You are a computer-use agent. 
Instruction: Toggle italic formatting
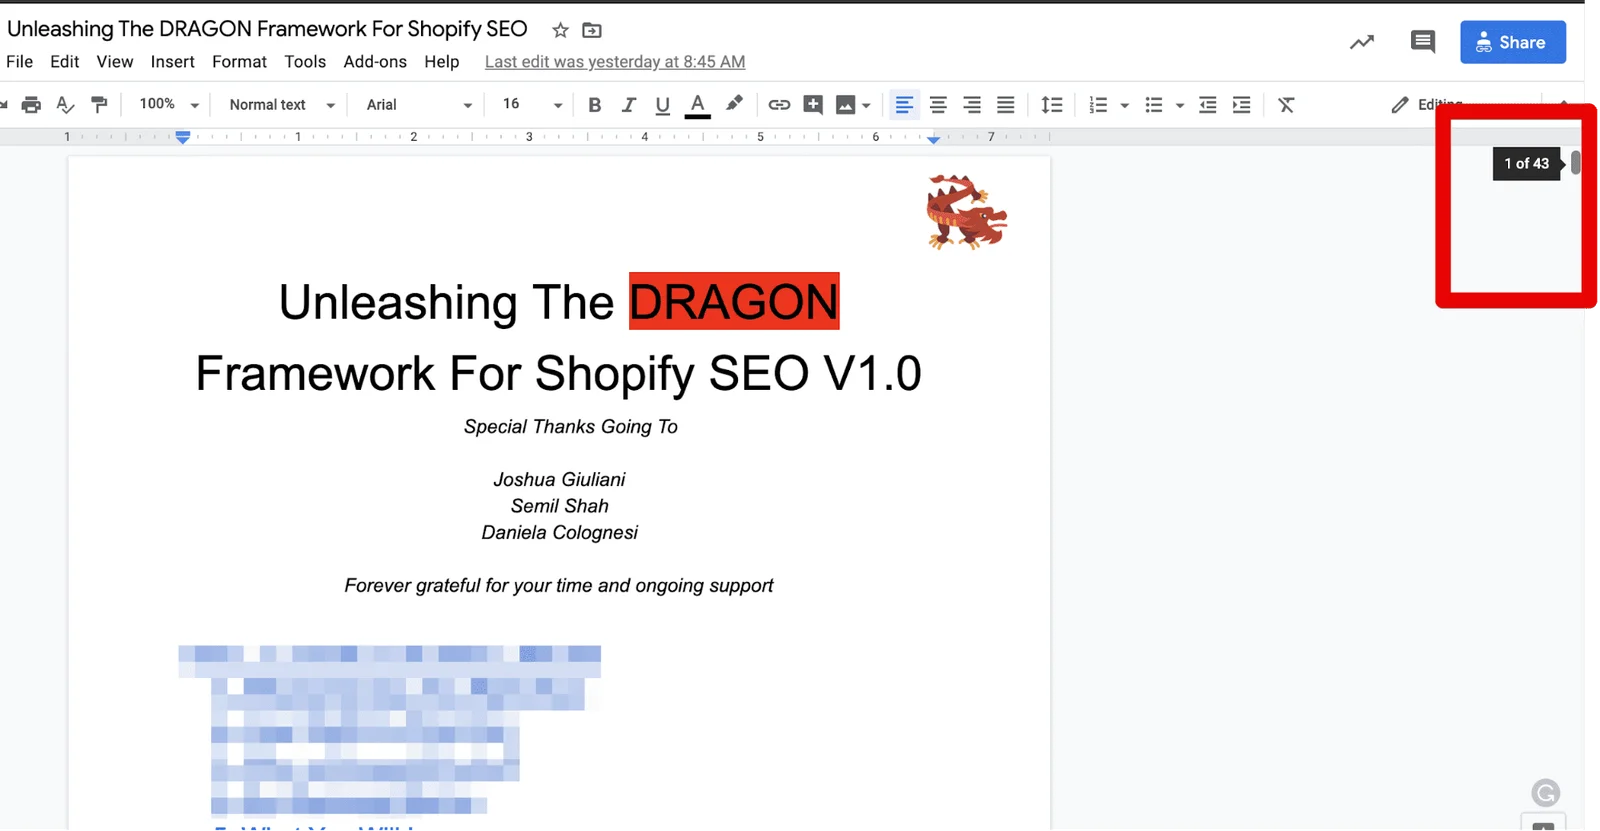point(628,104)
